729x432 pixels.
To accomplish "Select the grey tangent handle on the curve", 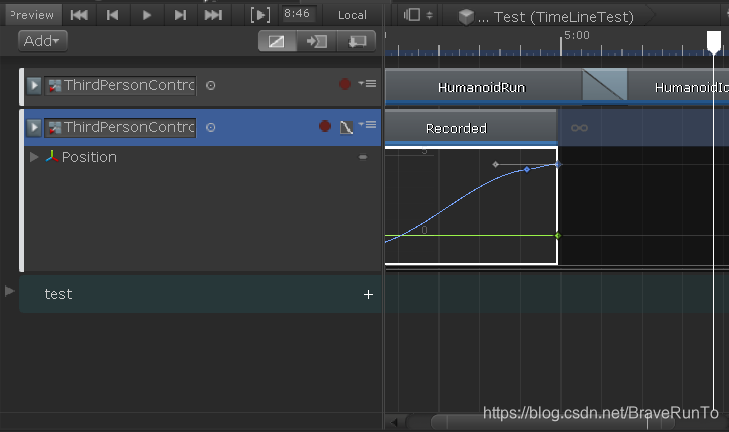I will [x=496, y=164].
